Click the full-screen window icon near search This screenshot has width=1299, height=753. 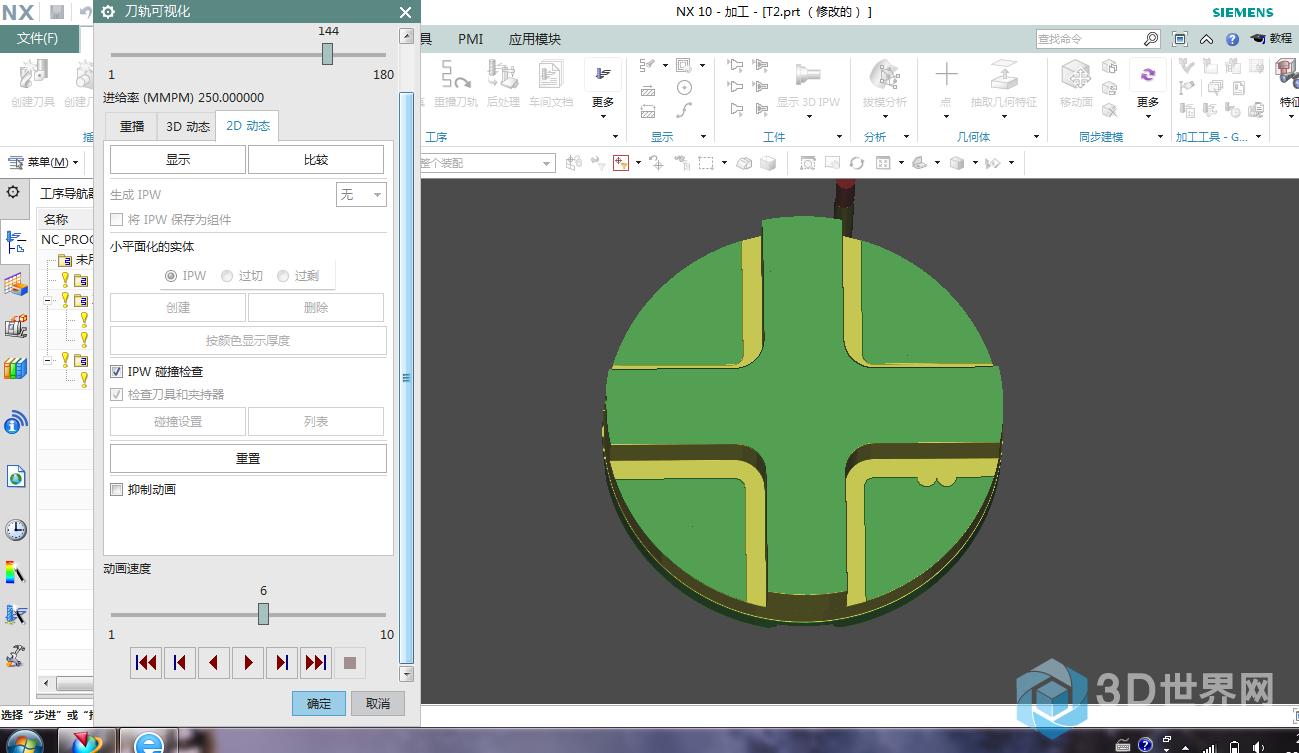1180,39
